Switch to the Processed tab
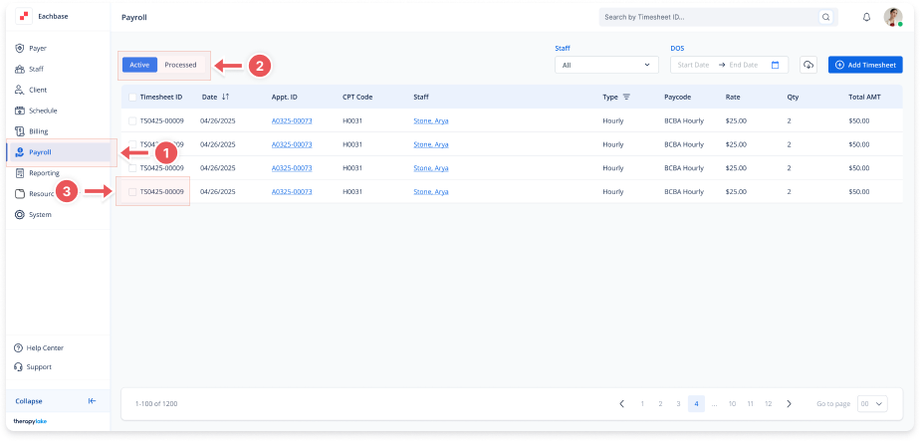 [x=180, y=65]
